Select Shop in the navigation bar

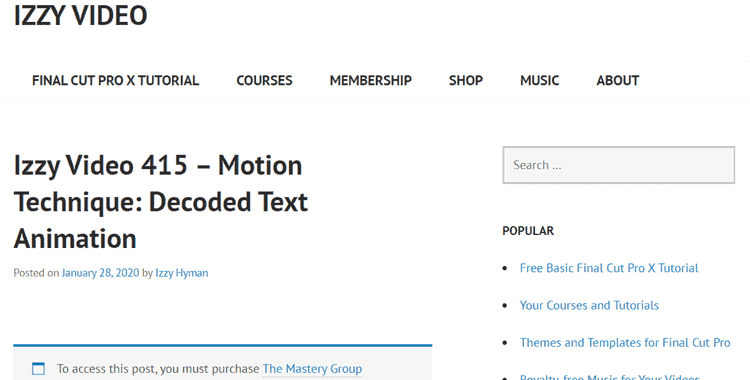coord(466,80)
